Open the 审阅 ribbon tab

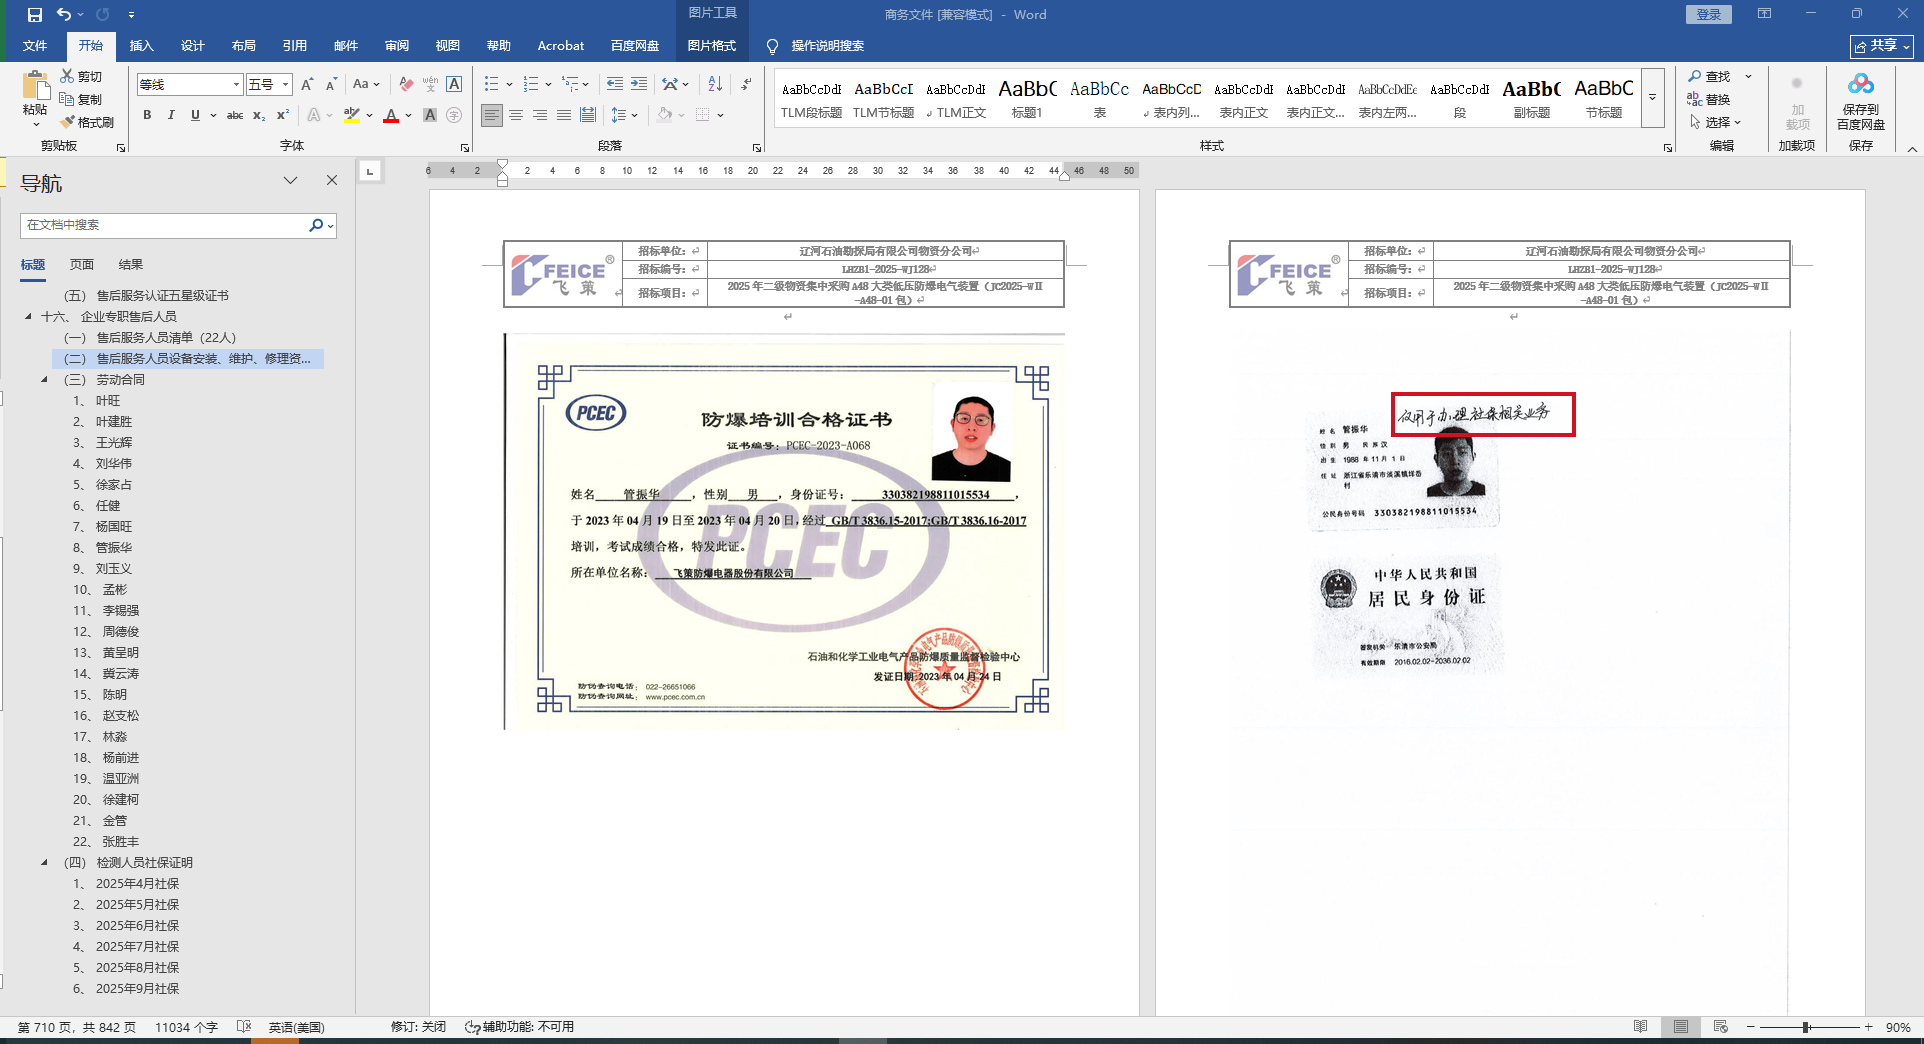(396, 46)
